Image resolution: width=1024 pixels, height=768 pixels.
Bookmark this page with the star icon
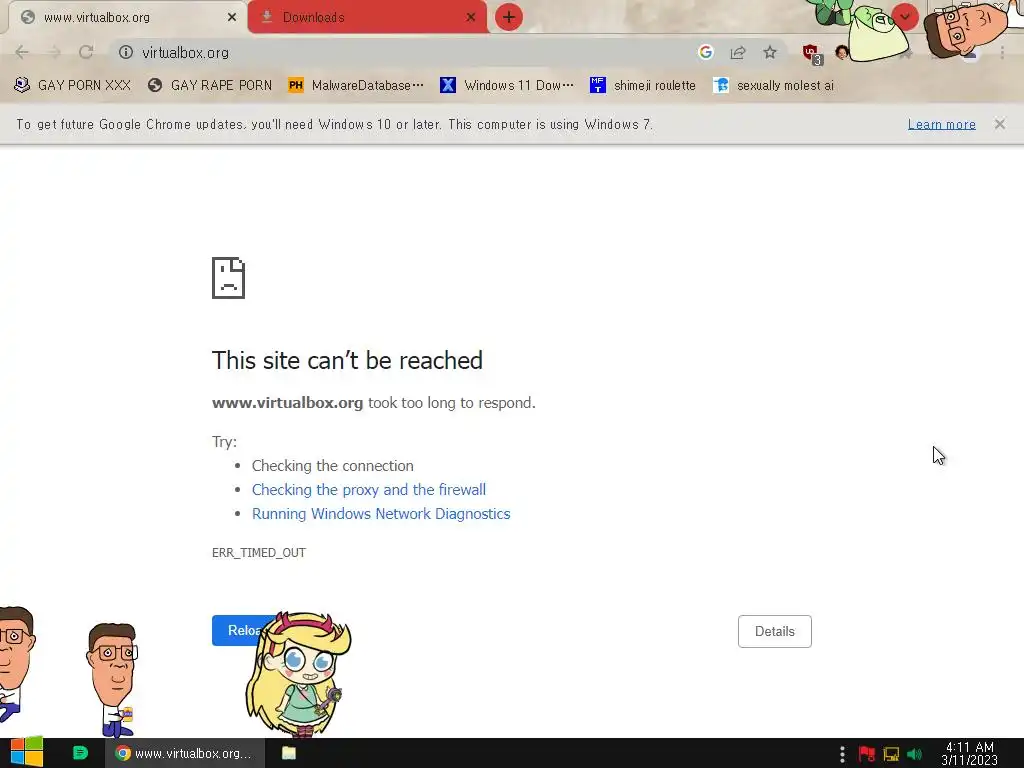pos(770,52)
